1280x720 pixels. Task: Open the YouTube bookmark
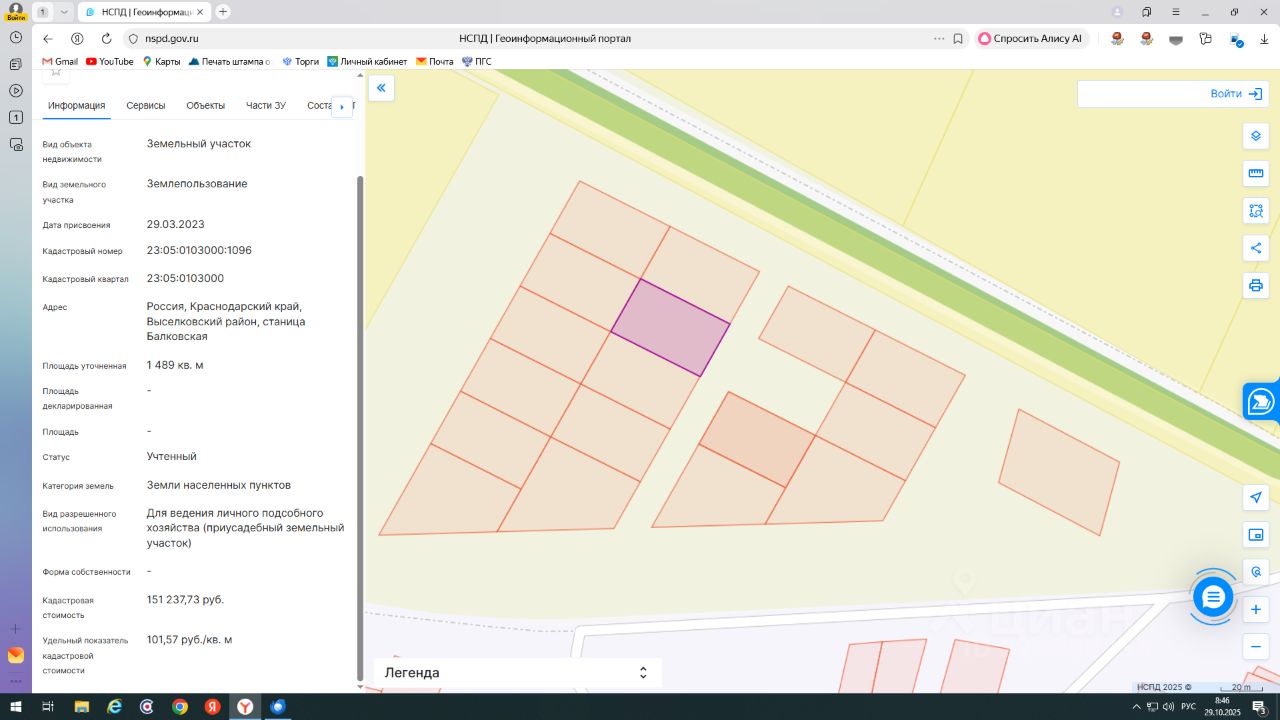[110, 62]
